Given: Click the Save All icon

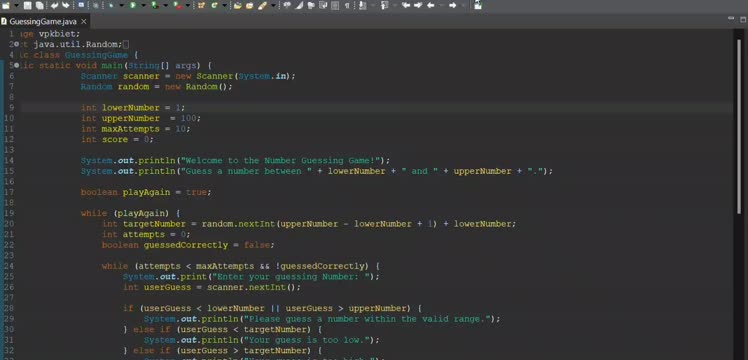Looking at the screenshot, I should (40, 5).
